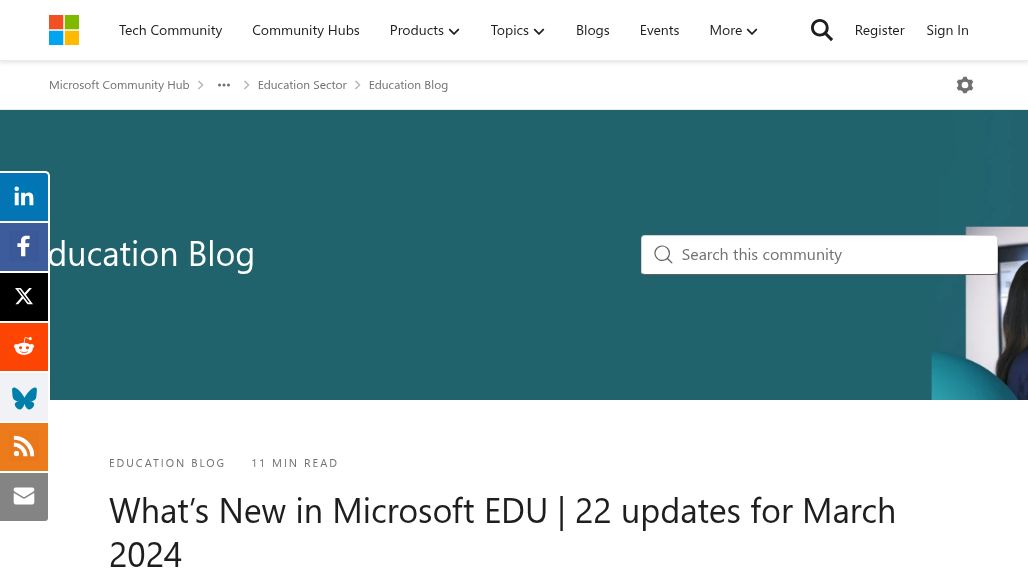Image resolution: width=1028 pixels, height=578 pixels.
Task: Open the Blogs menu item
Action: (x=592, y=30)
